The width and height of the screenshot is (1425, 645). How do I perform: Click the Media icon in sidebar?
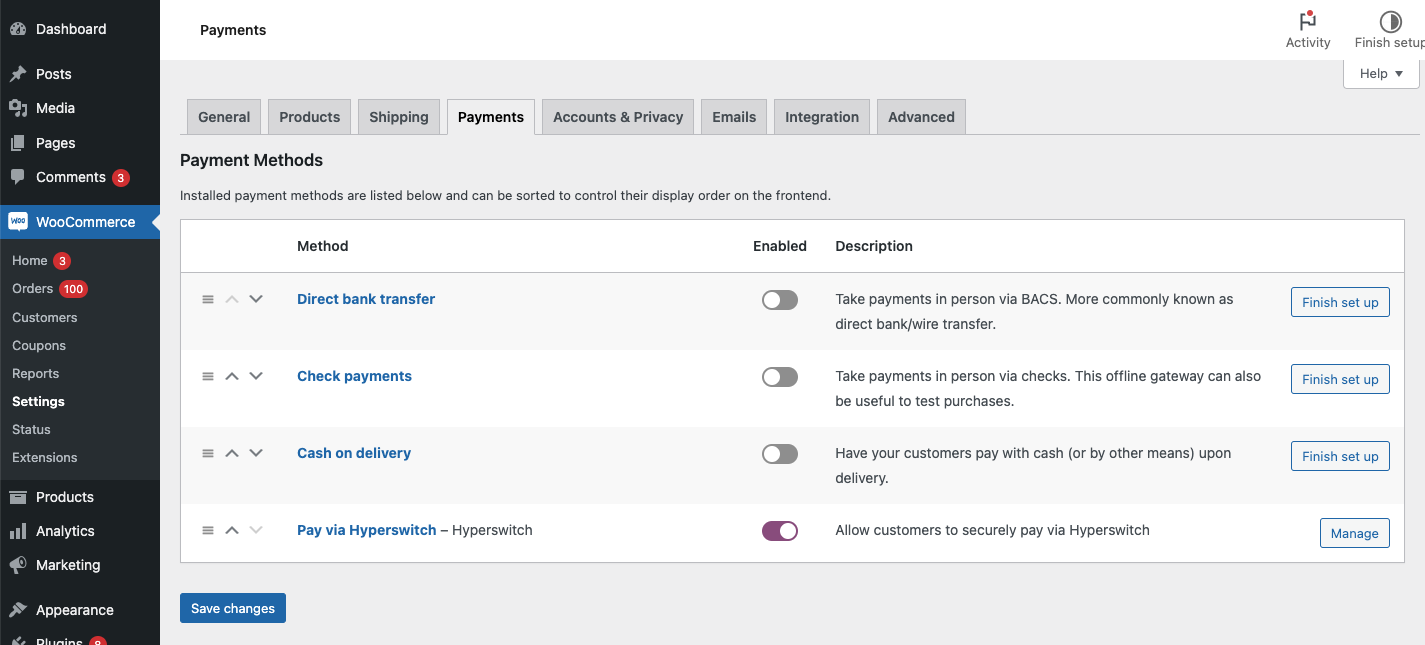click(x=18, y=108)
